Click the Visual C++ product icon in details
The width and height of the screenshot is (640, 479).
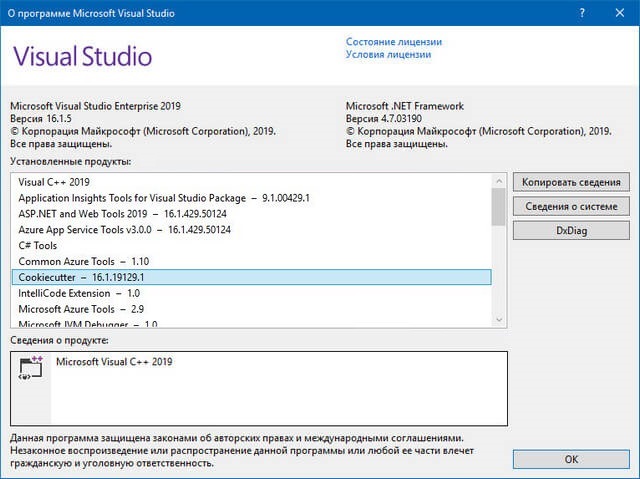[29, 366]
